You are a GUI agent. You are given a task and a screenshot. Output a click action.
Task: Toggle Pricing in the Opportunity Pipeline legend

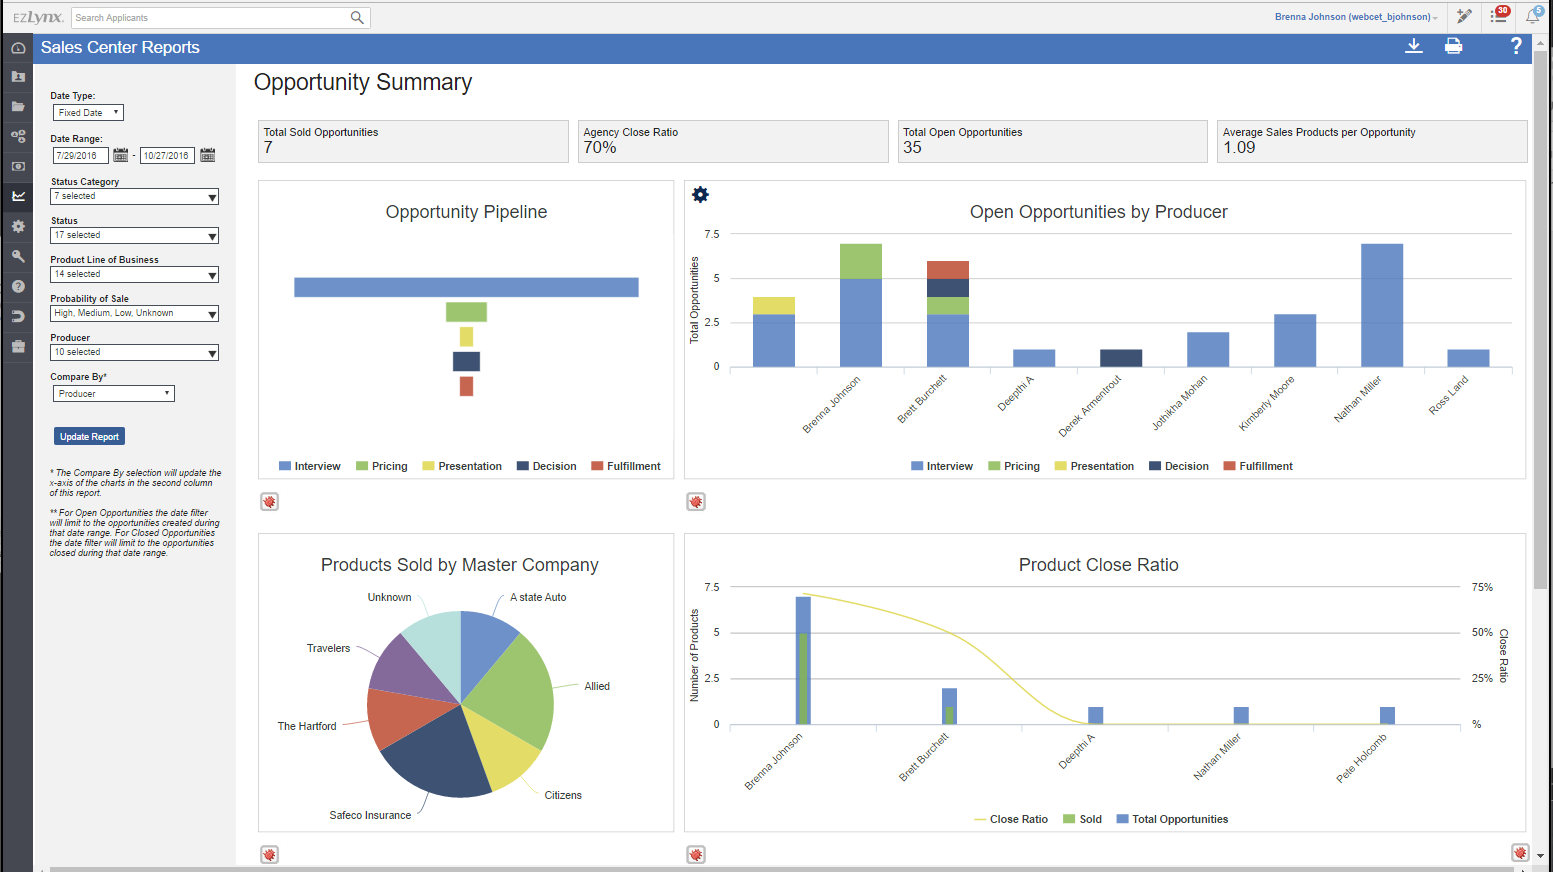point(381,465)
